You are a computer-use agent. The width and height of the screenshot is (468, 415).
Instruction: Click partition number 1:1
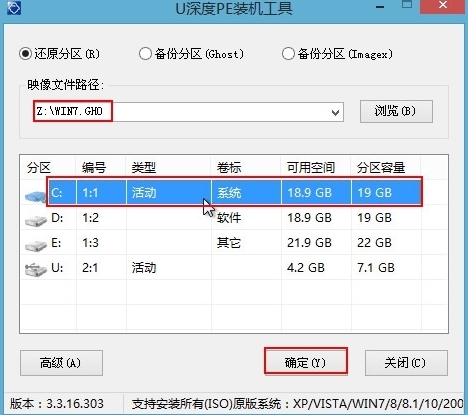tap(90, 193)
